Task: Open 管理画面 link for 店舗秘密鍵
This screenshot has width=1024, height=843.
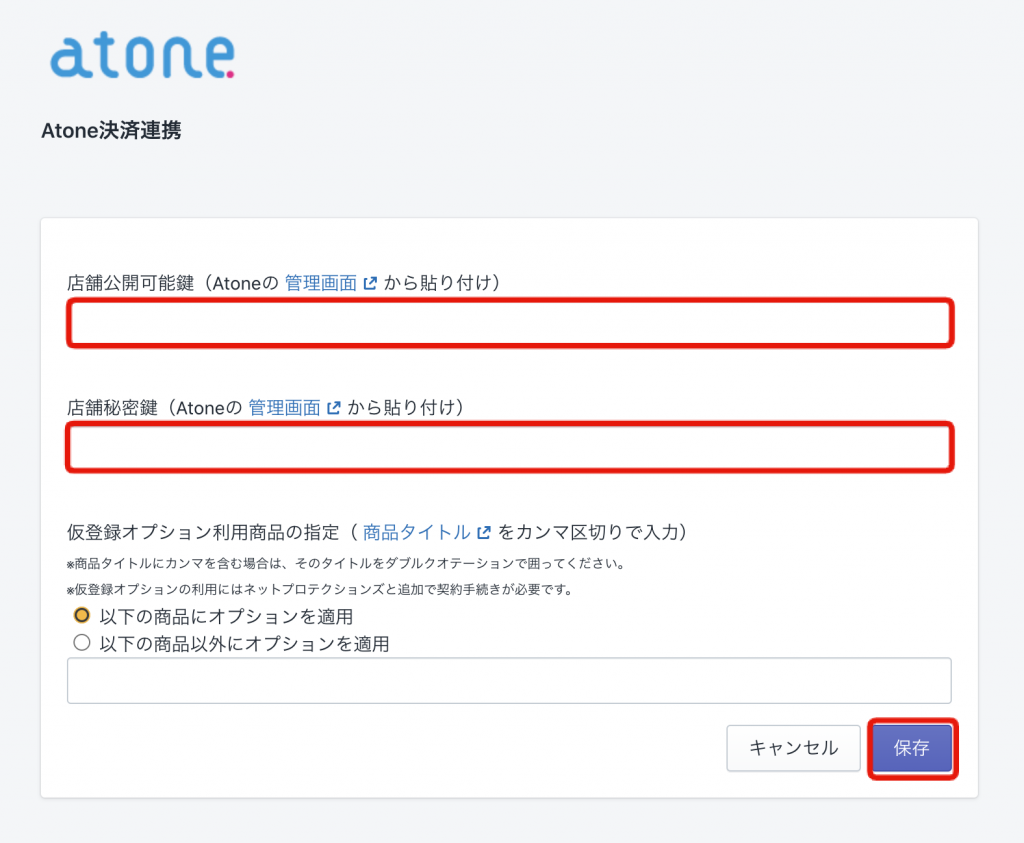Action: (x=284, y=407)
